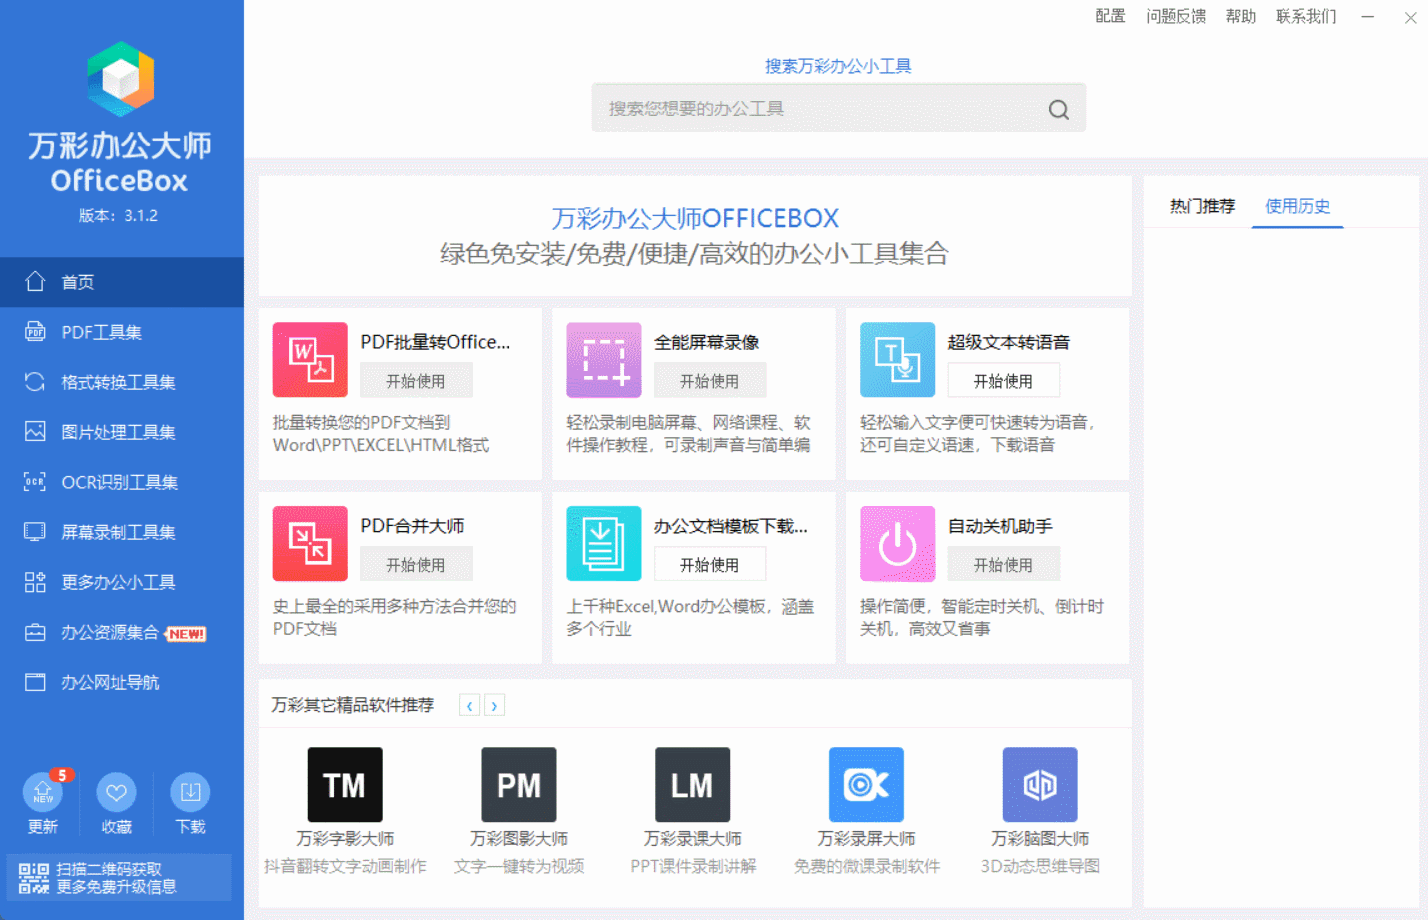
Task: Open the 超级文本转语音 tool icon
Action: click(x=897, y=360)
